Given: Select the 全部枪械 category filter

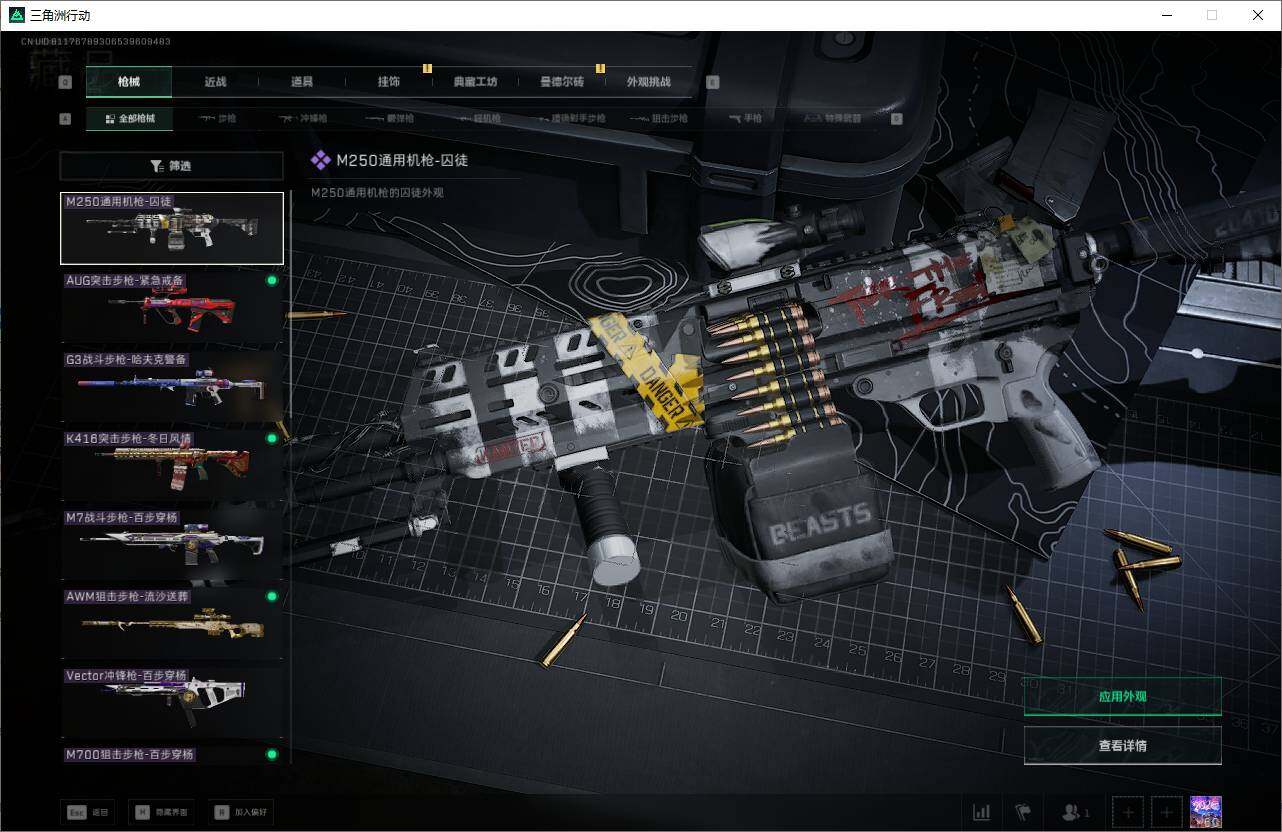Looking at the screenshot, I should (x=129, y=119).
